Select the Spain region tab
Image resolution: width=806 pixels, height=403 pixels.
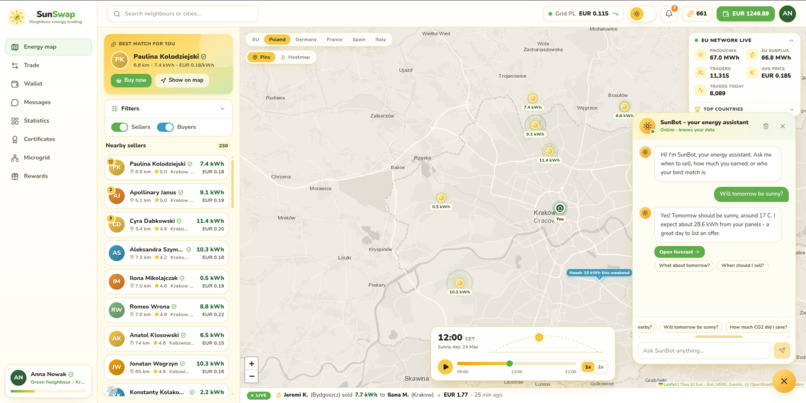point(359,40)
